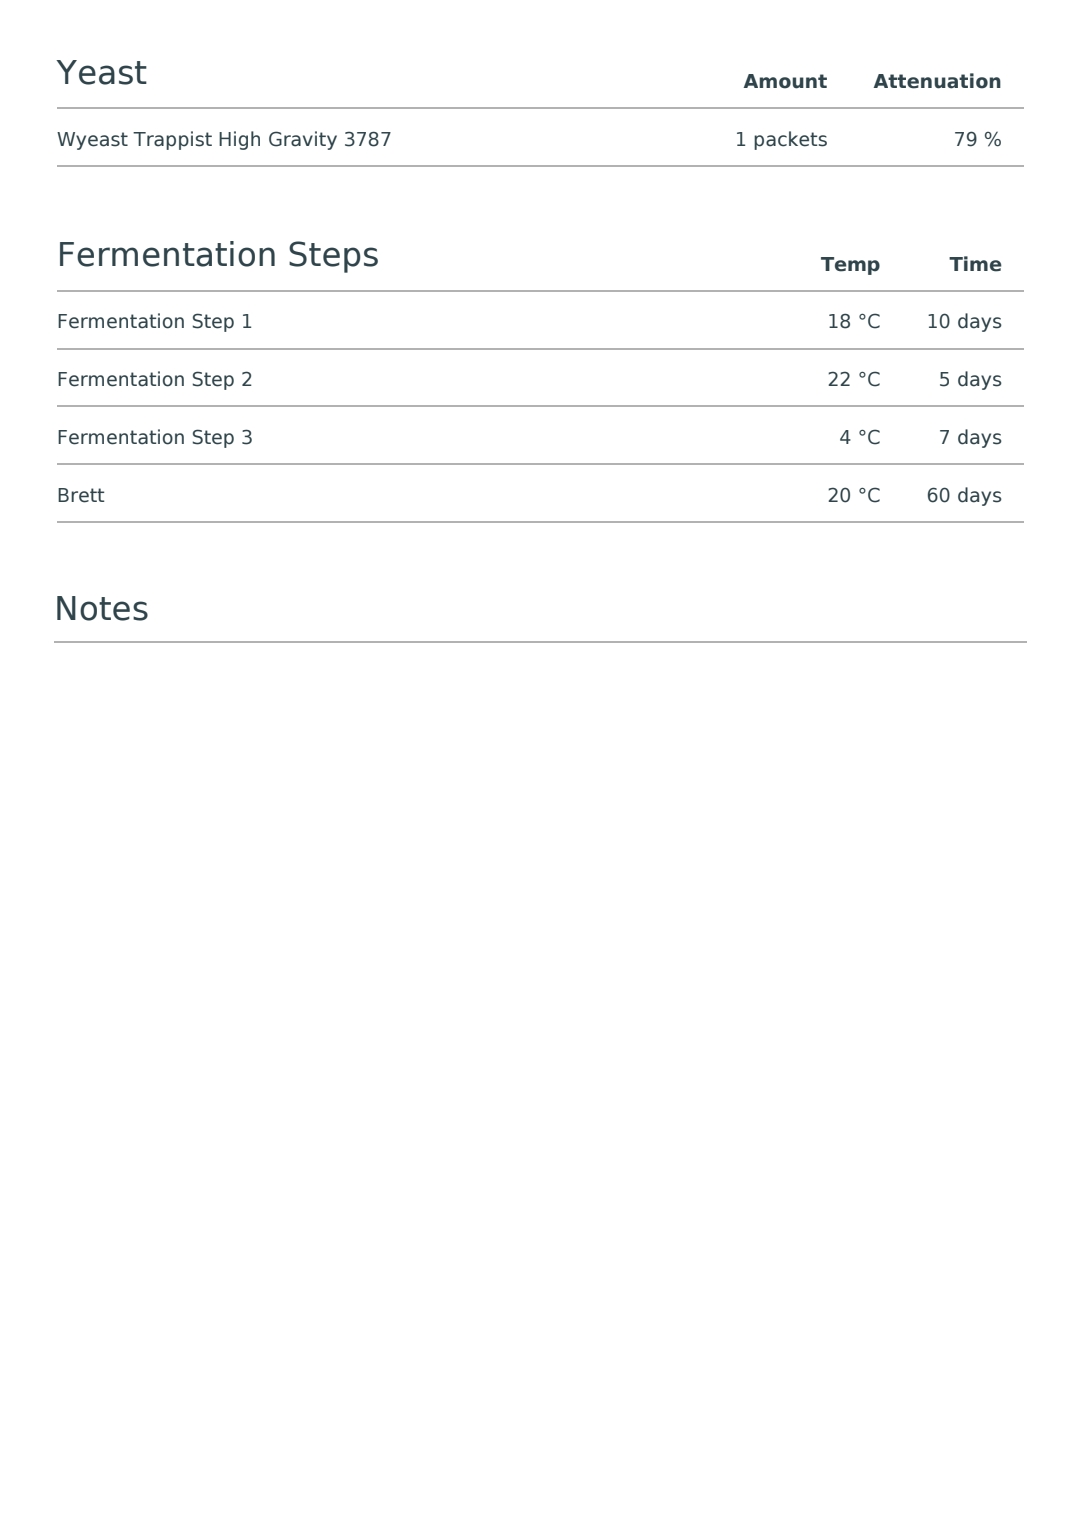Select the Notes section heading
Screen dimensions: 1080x1527
pyautogui.click(x=101, y=609)
